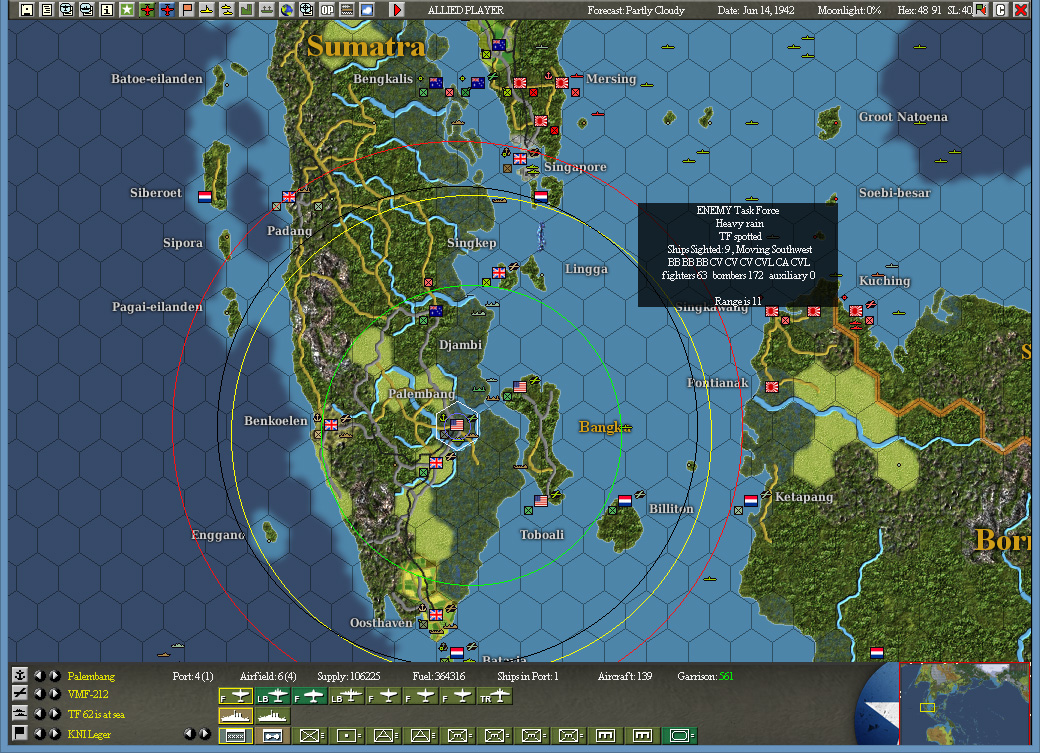Click the C button in top-right corner
This screenshot has height=753, width=1040.
tap(1000, 10)
